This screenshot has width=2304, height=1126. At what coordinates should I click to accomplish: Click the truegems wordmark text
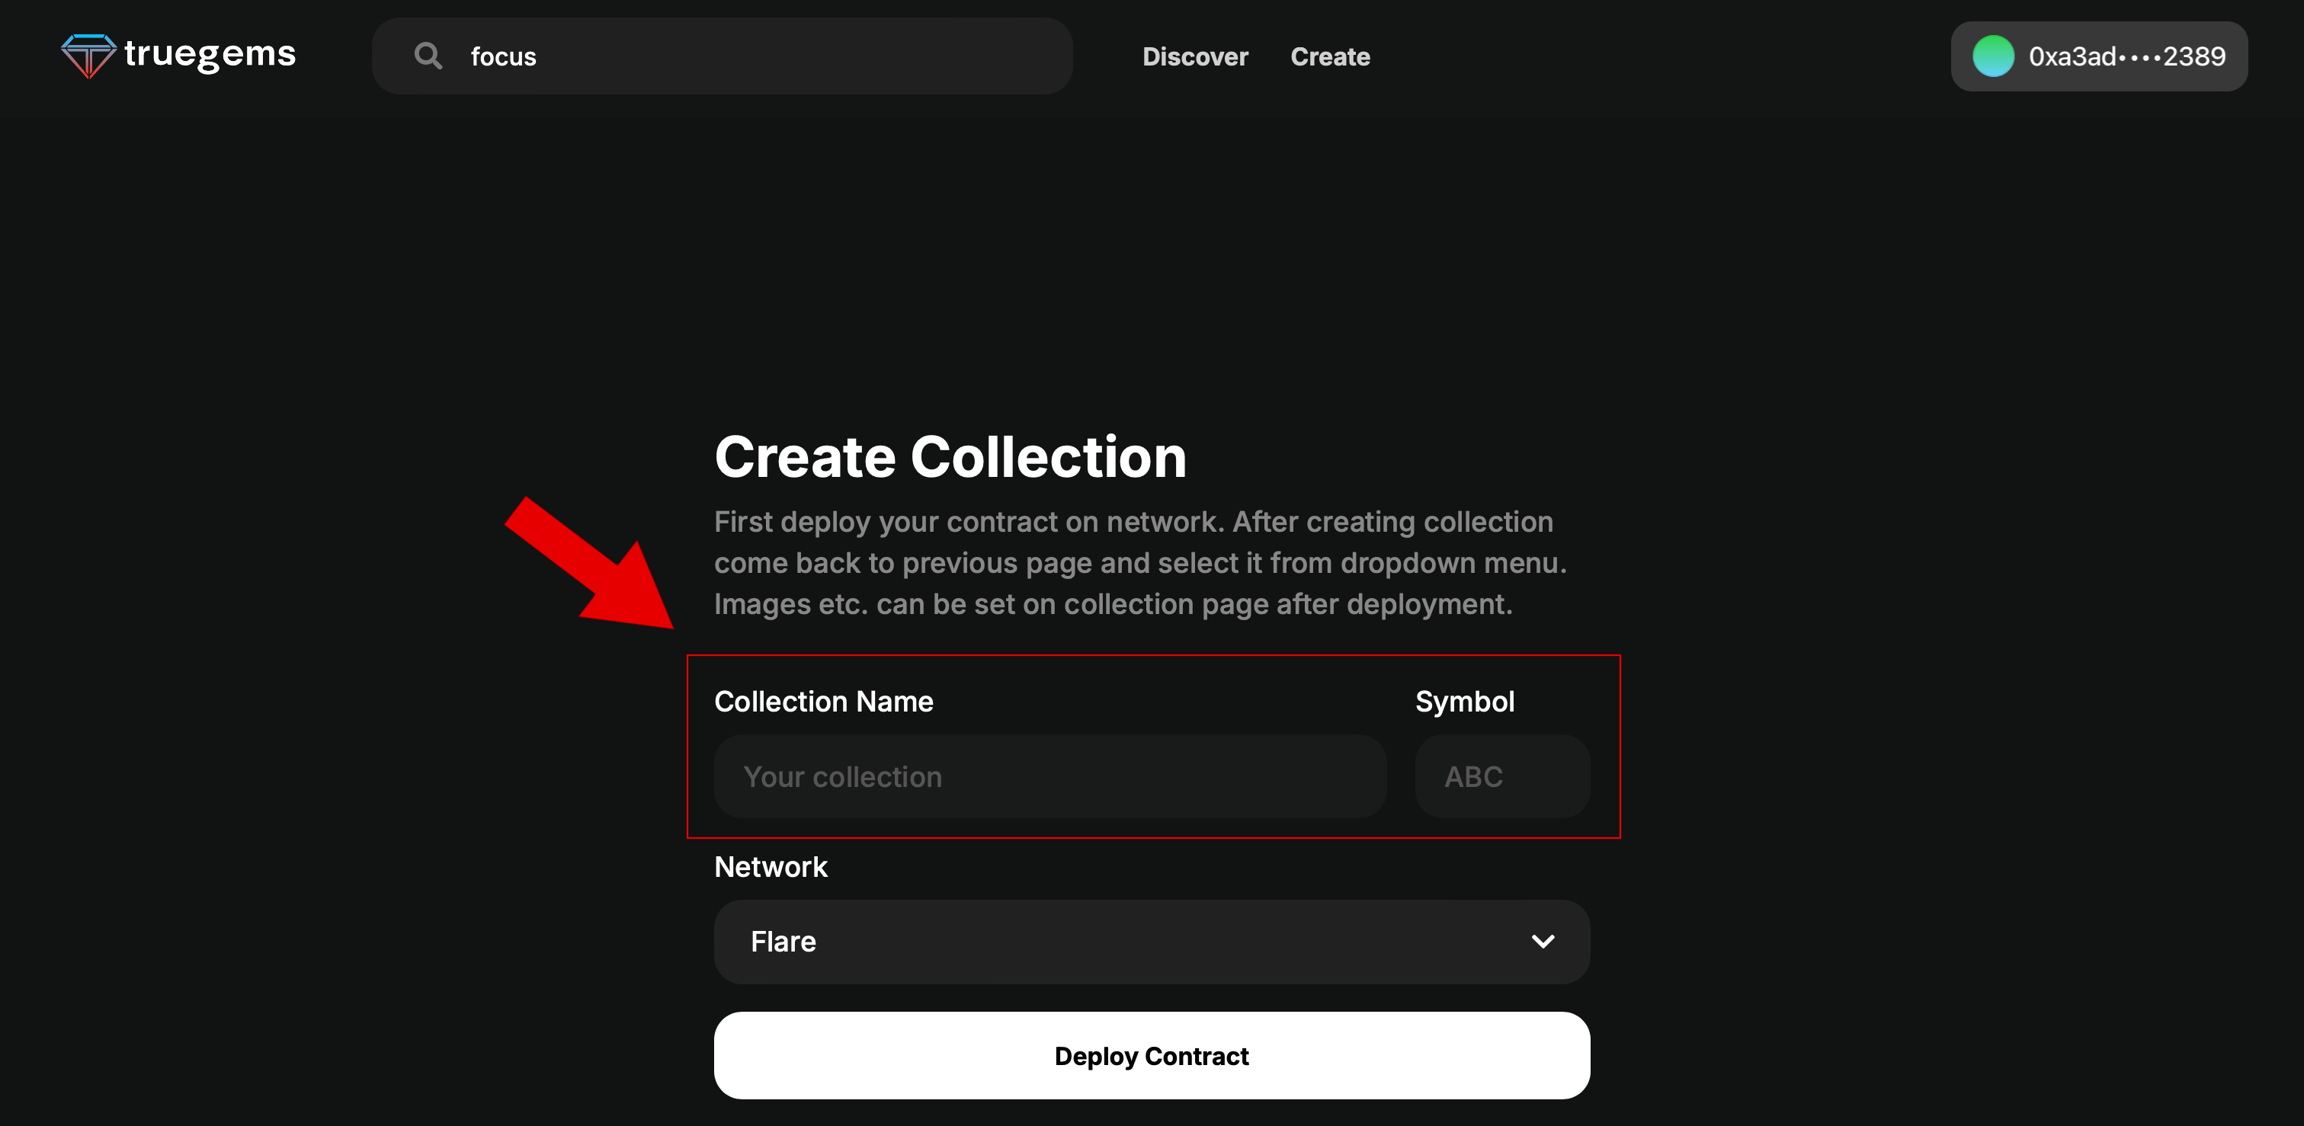(210, 54)
